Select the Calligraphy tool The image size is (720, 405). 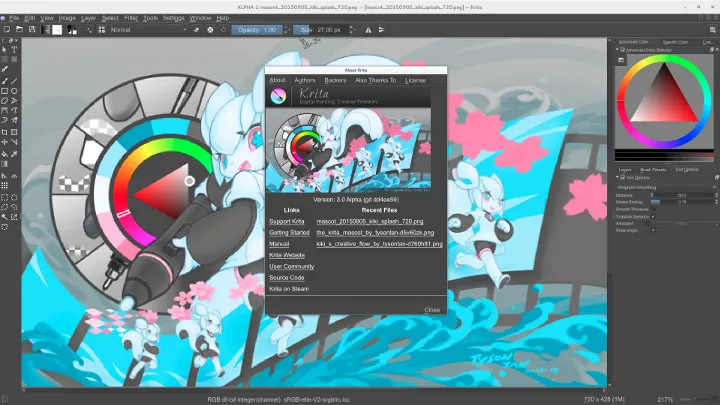pyautogui.click(x=5, y=69)
